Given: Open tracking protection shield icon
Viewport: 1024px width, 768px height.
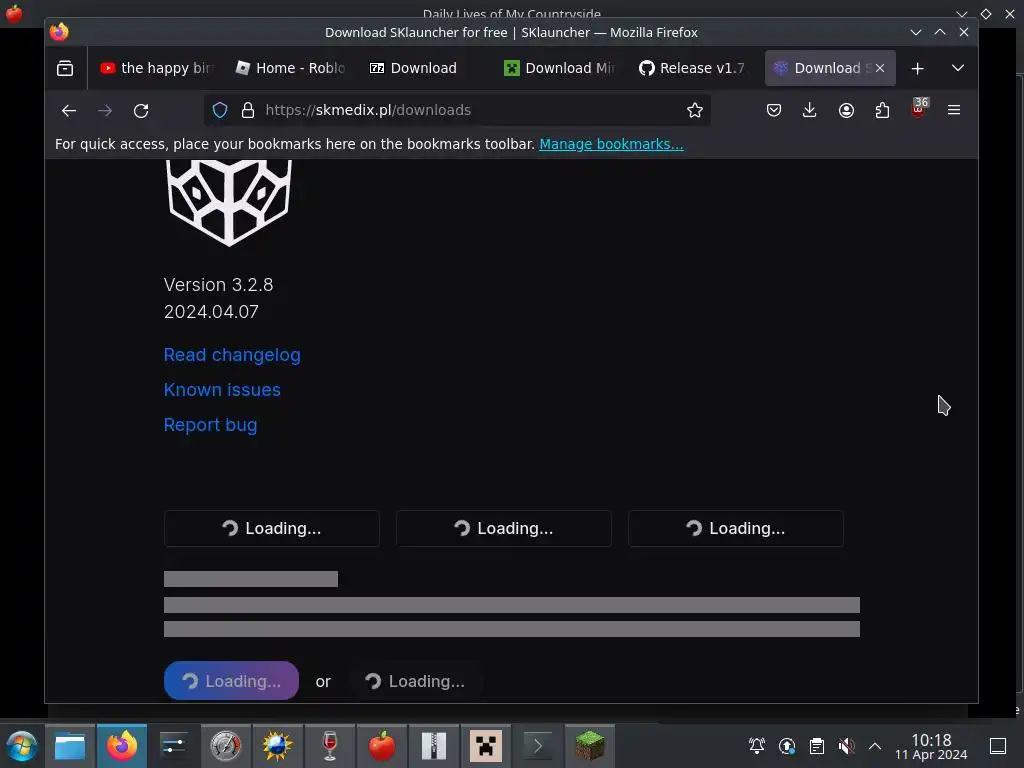Looking at the screenshot, I should (x=220, y=110).
